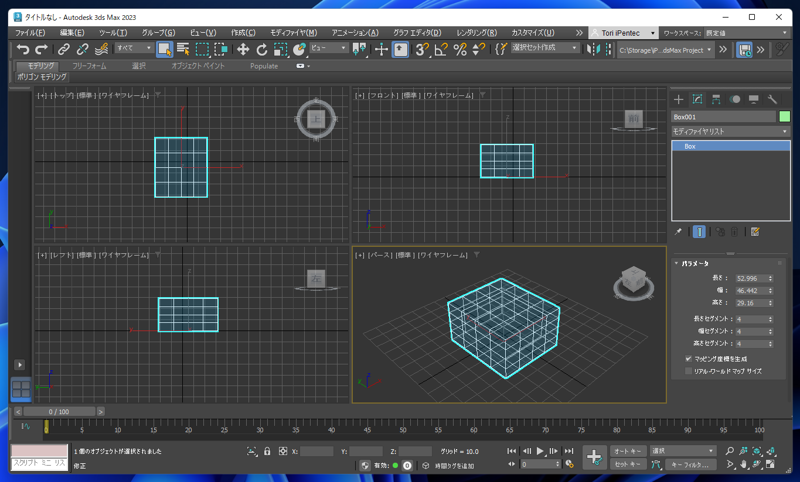Viewport: 800px width, 482px height.
Task: Open the Tori iPentec user account dropdown
Action: pyautogui.click(x=623, y=33)
